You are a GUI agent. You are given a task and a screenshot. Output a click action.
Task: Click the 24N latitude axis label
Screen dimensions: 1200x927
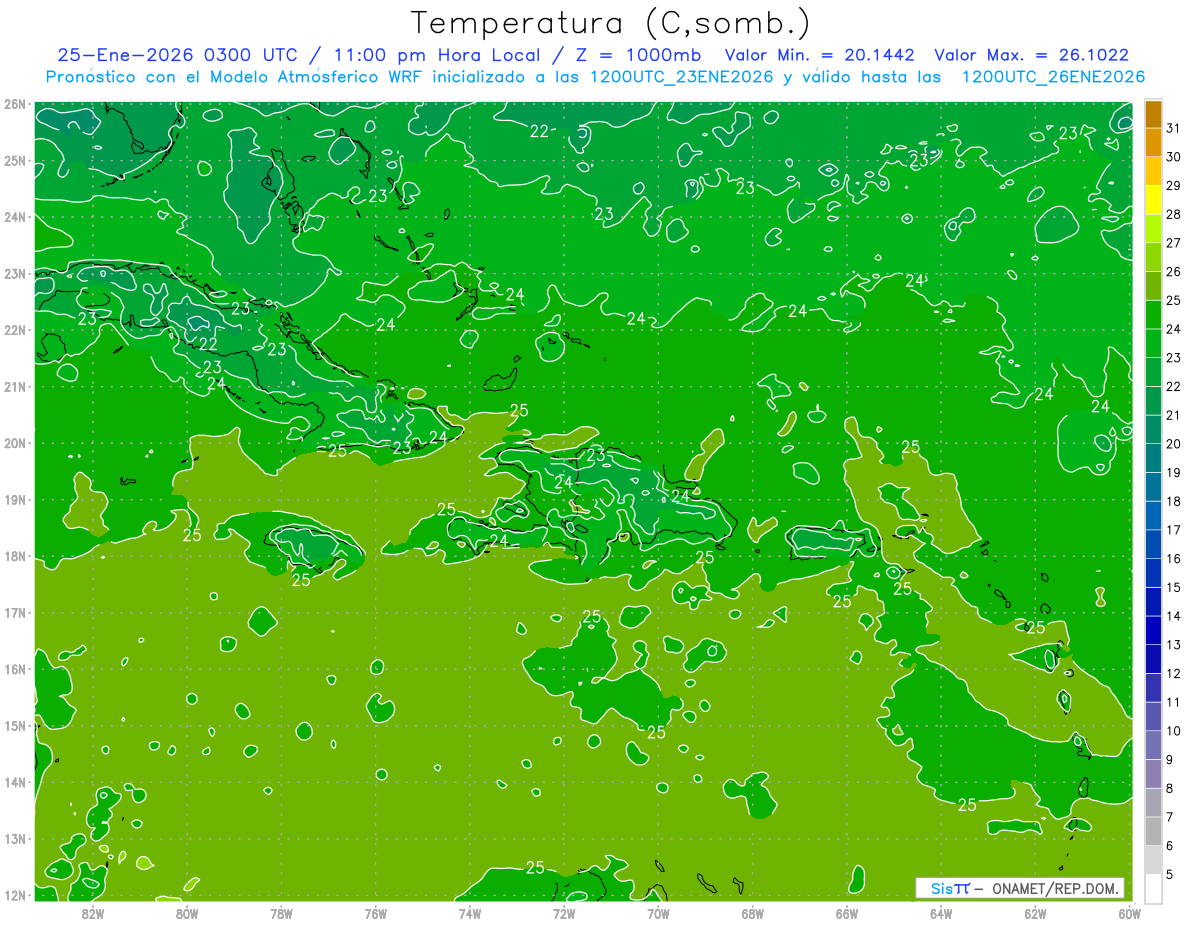pyautogui.click(x=14, y=217)
